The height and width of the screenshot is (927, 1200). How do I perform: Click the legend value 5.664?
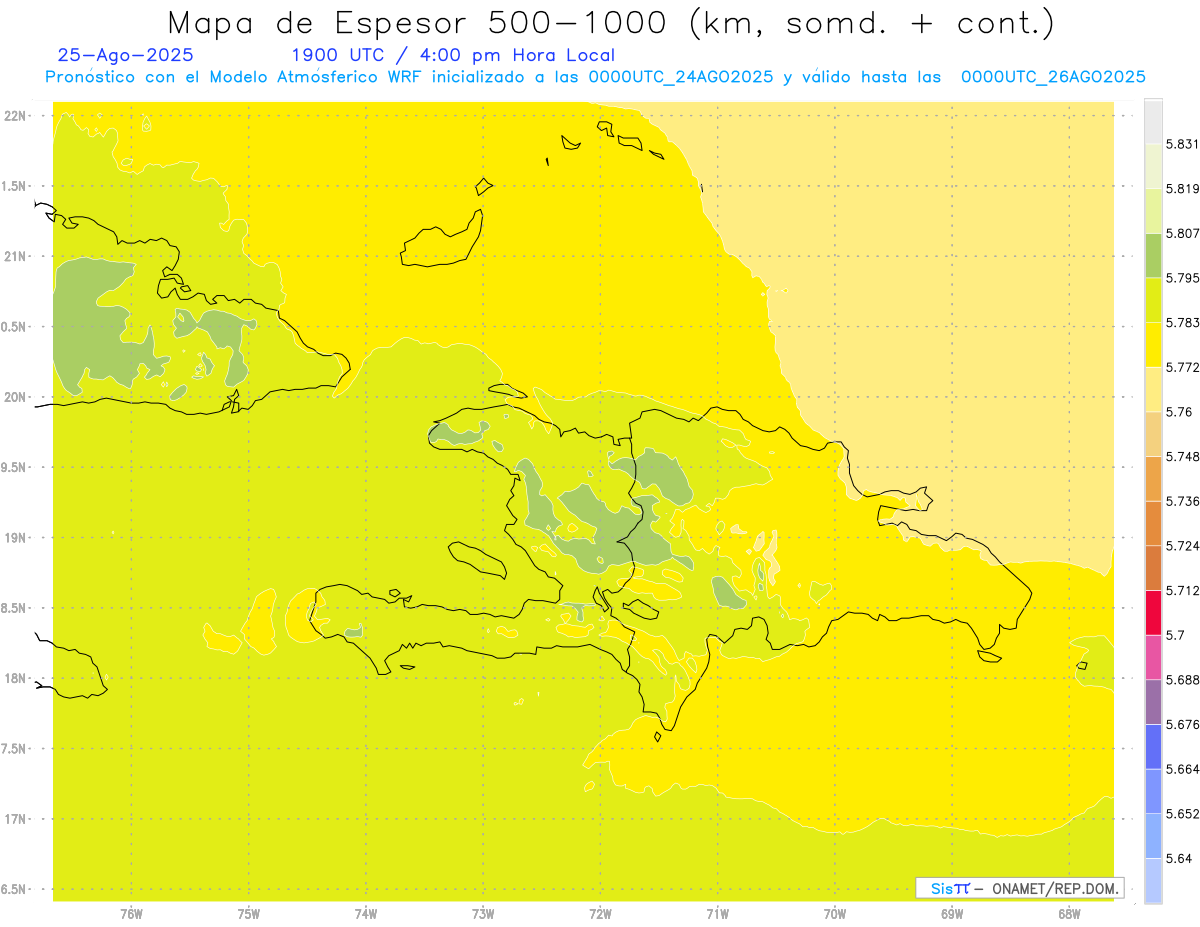pyautogui.click(x=1182, y=768)
